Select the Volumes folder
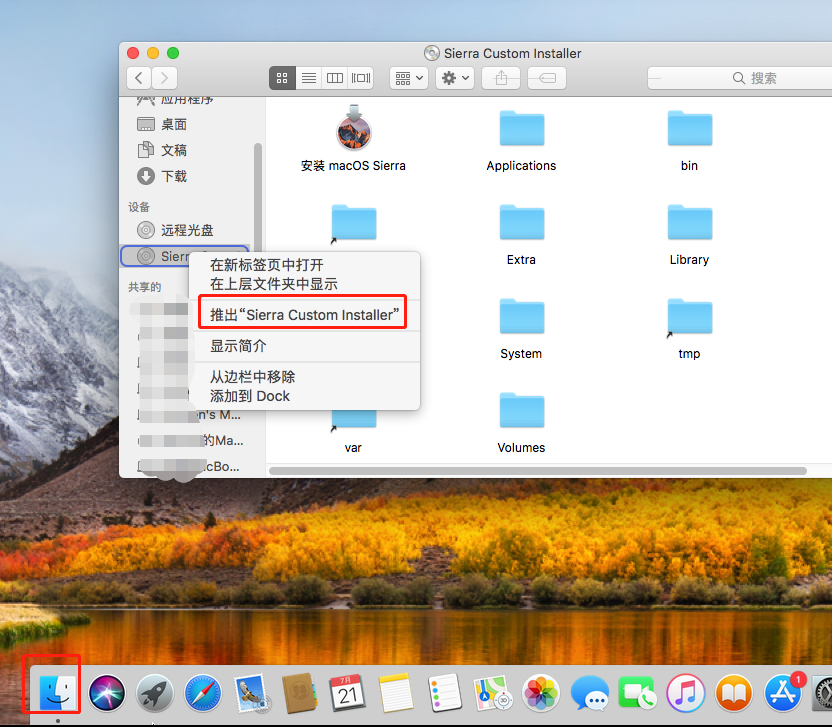Image resolution: width=832 pixels, height=727 pixels. (x=522, y=410)
